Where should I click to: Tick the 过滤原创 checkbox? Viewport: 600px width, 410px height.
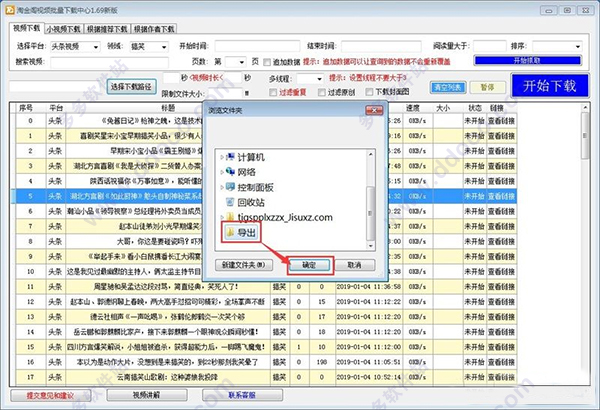[321, 92]
